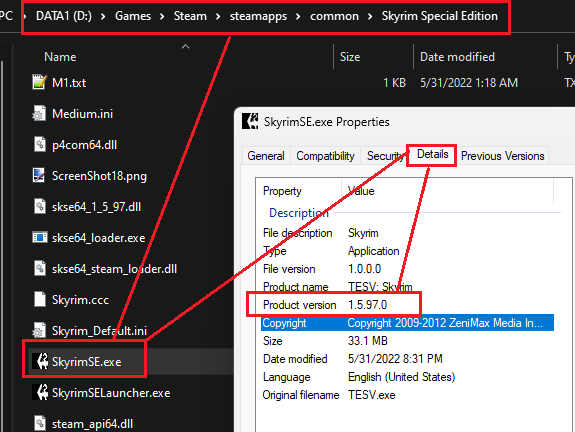Select SkyrimSELauncher.exe file name
The image size is (575, 432).
pos(111,393)
